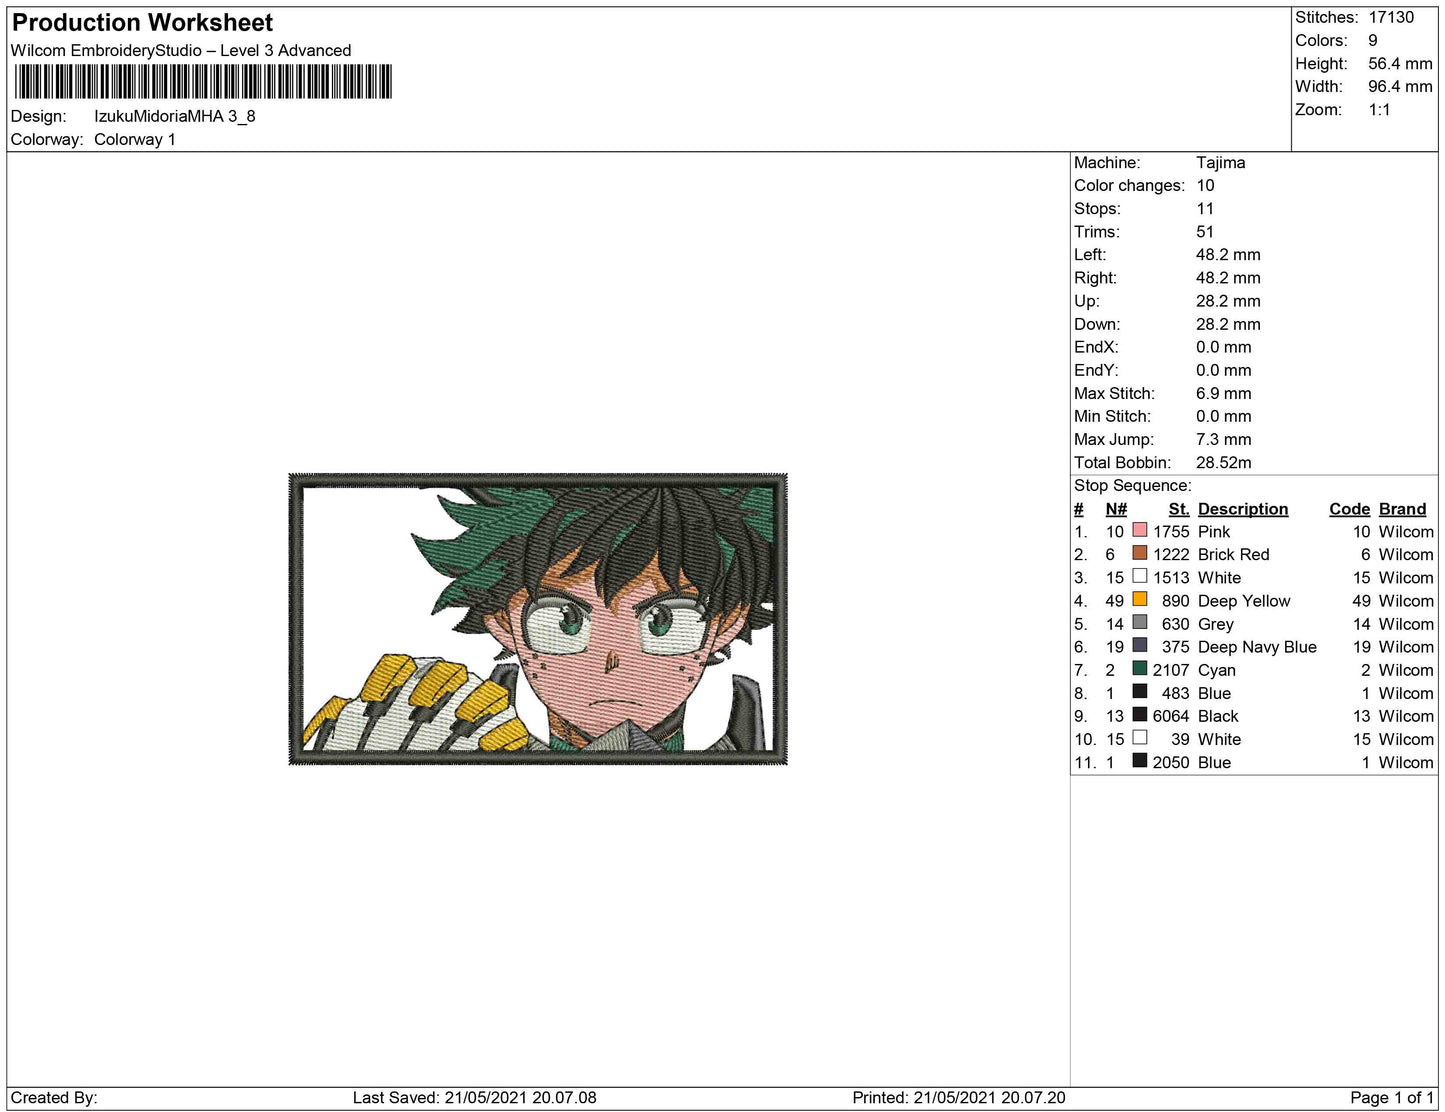The image size is (1445, 1112).
Task: Click the "Stop Sequence:" heading
Action: [1133, 485]
